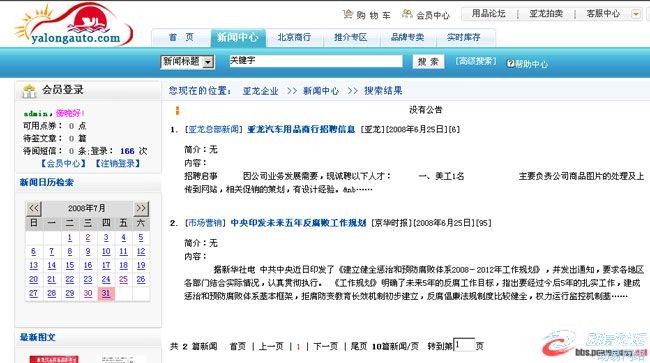Select calendar date 25
This screenshot has height=363, width=650.
click(x=124, y=280)
